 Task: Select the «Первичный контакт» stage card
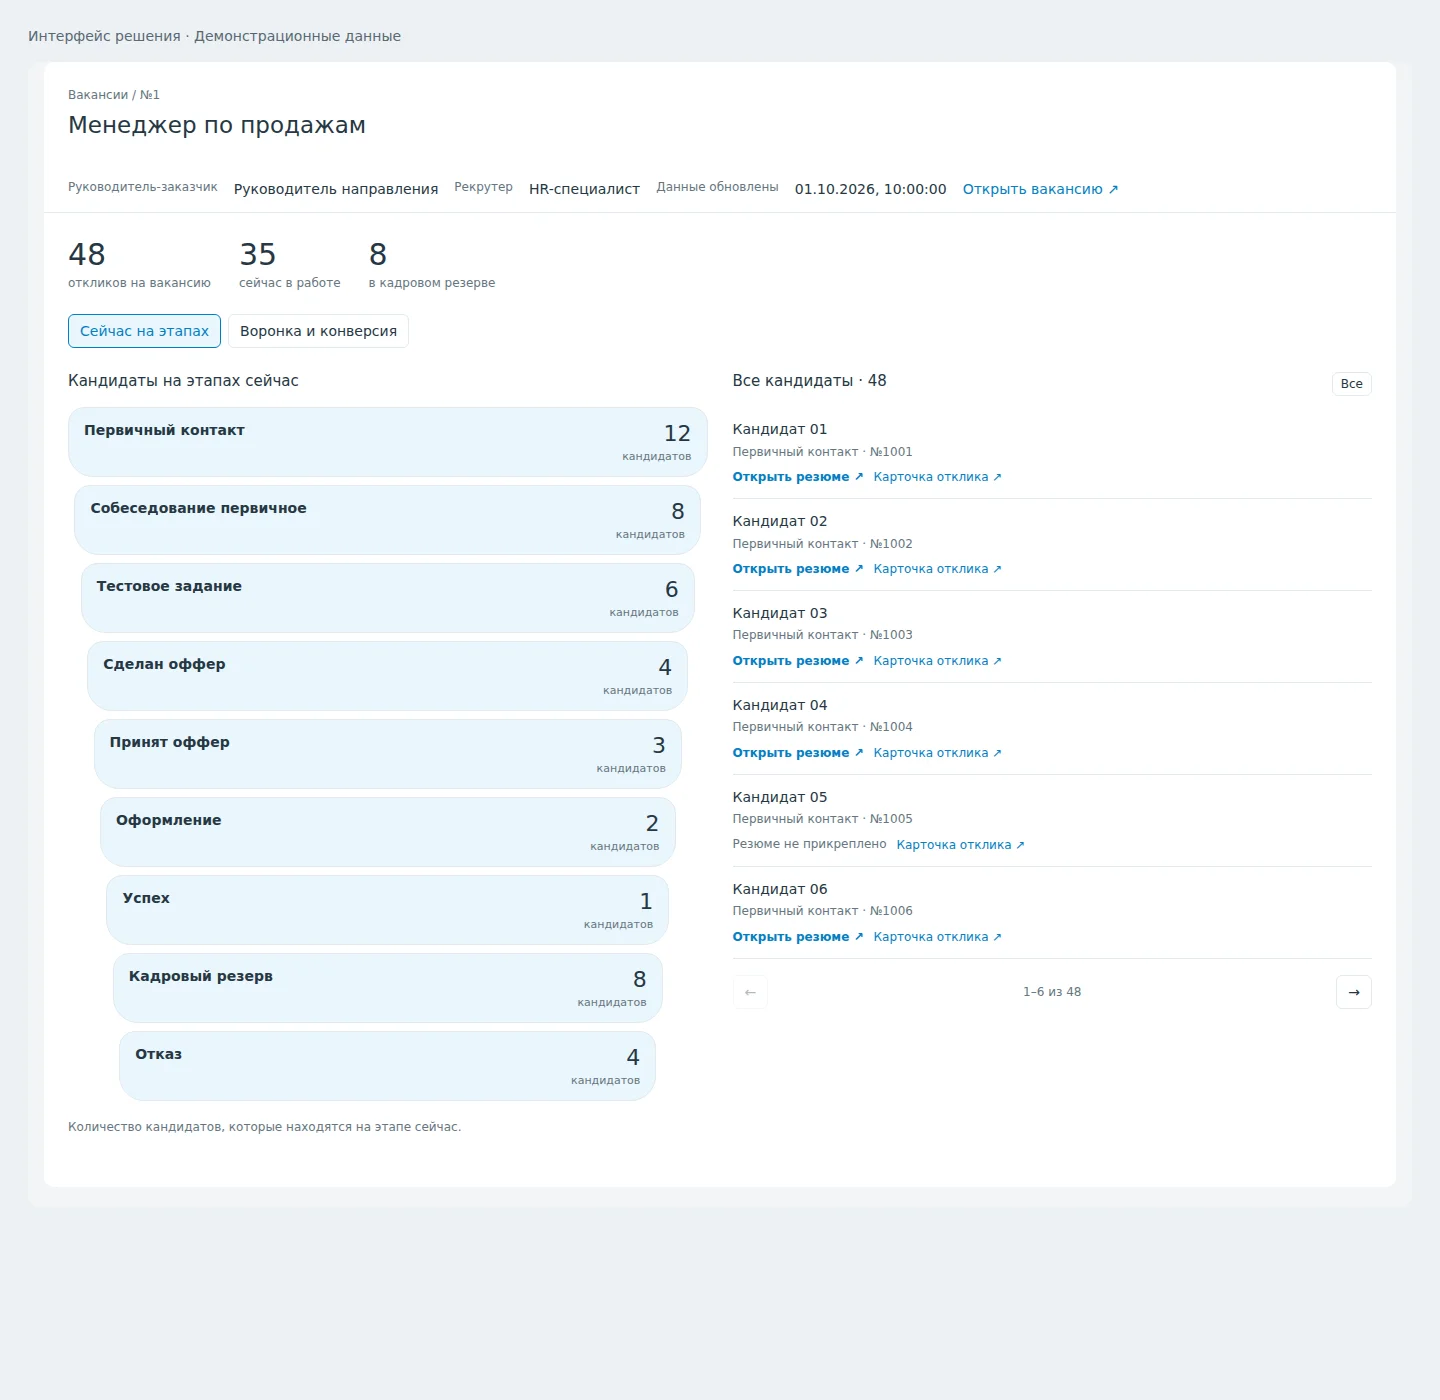pos(388,442)
